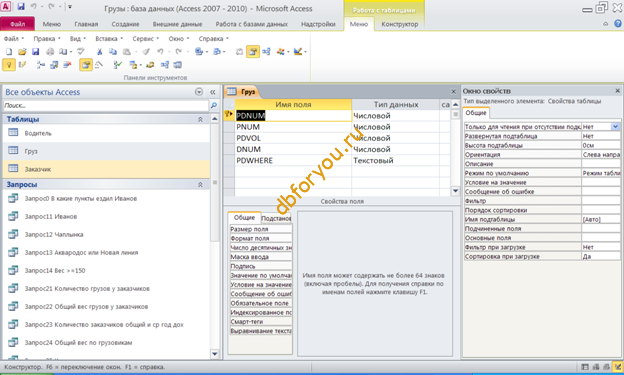
Task: Select query Запрос11 Иванов
Action: (x=106, y=217)
